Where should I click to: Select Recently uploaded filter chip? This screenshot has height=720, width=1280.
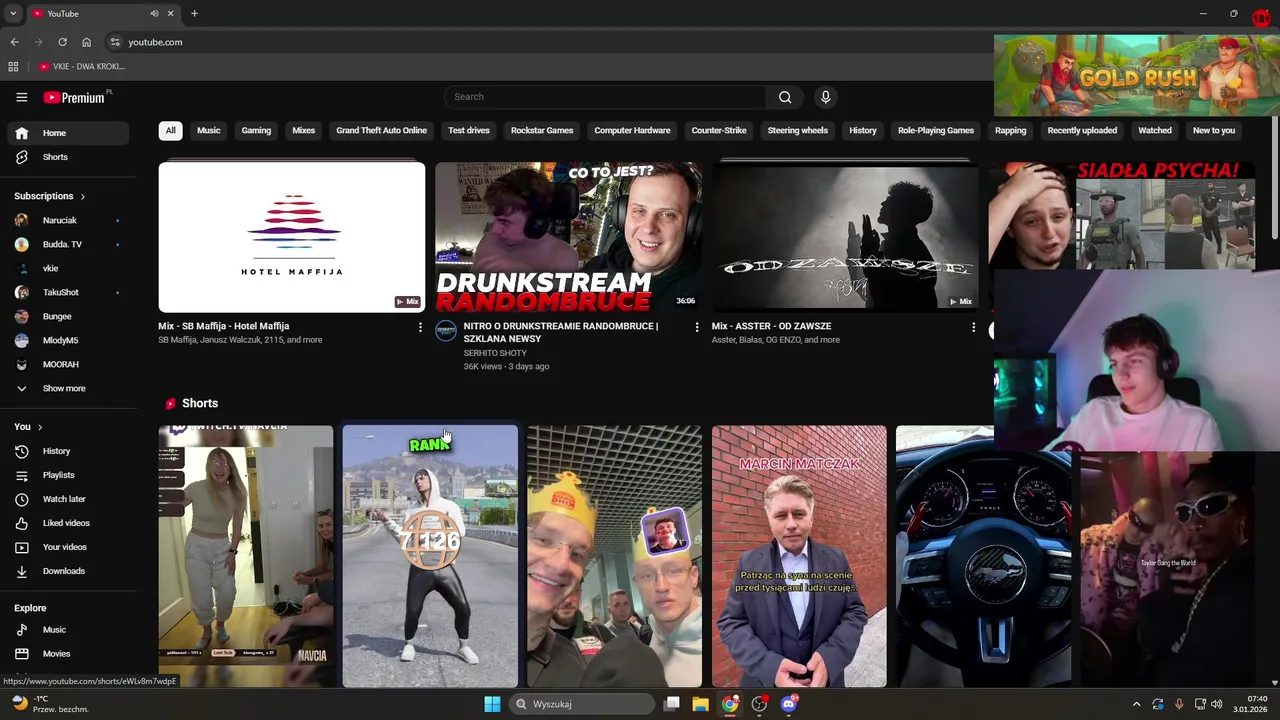1082,130
